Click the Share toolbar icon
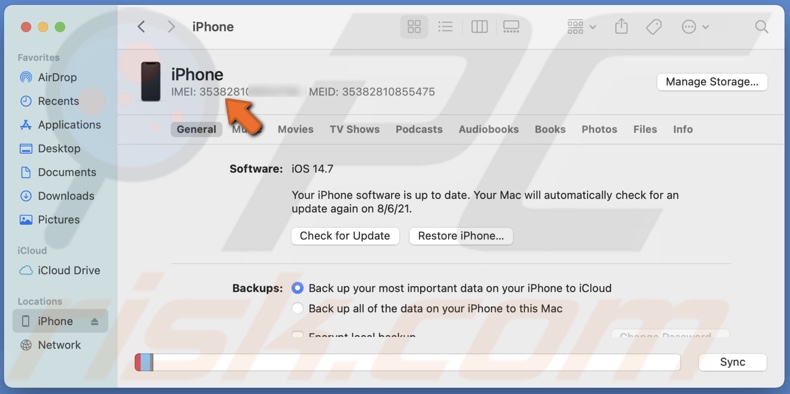Viewport: 790px width, 394px height. tap(621, 26)
